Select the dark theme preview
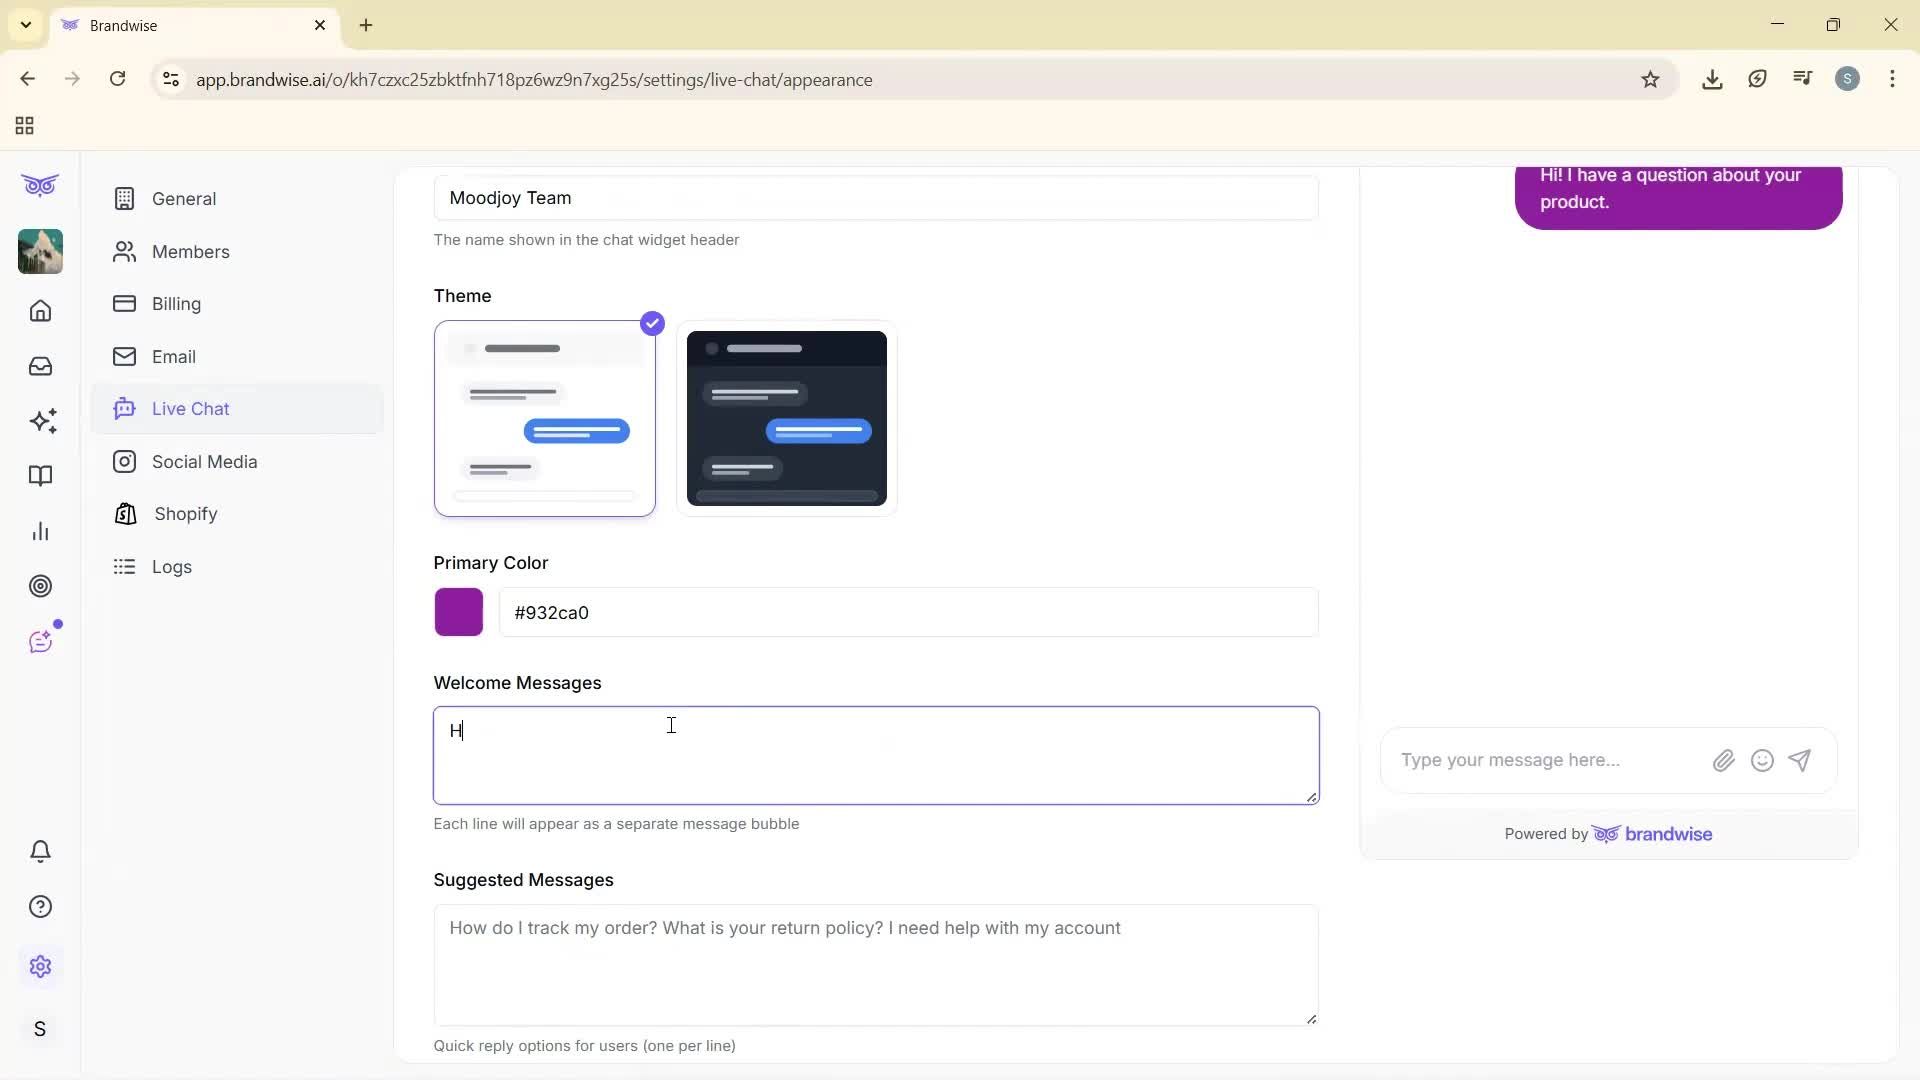 [x=786, y=418]
